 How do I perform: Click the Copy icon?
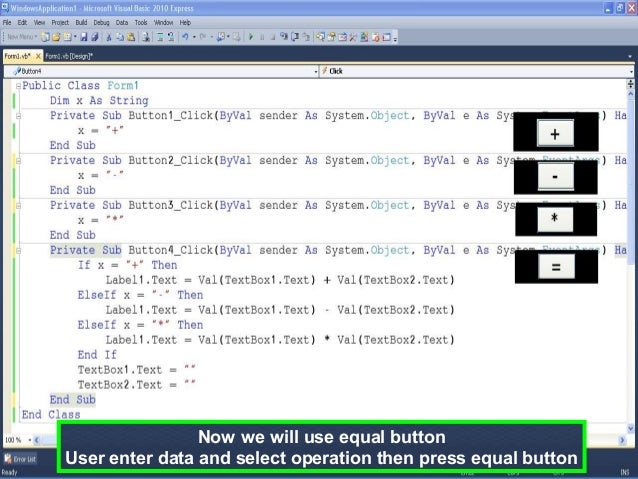tap(120, 37)
